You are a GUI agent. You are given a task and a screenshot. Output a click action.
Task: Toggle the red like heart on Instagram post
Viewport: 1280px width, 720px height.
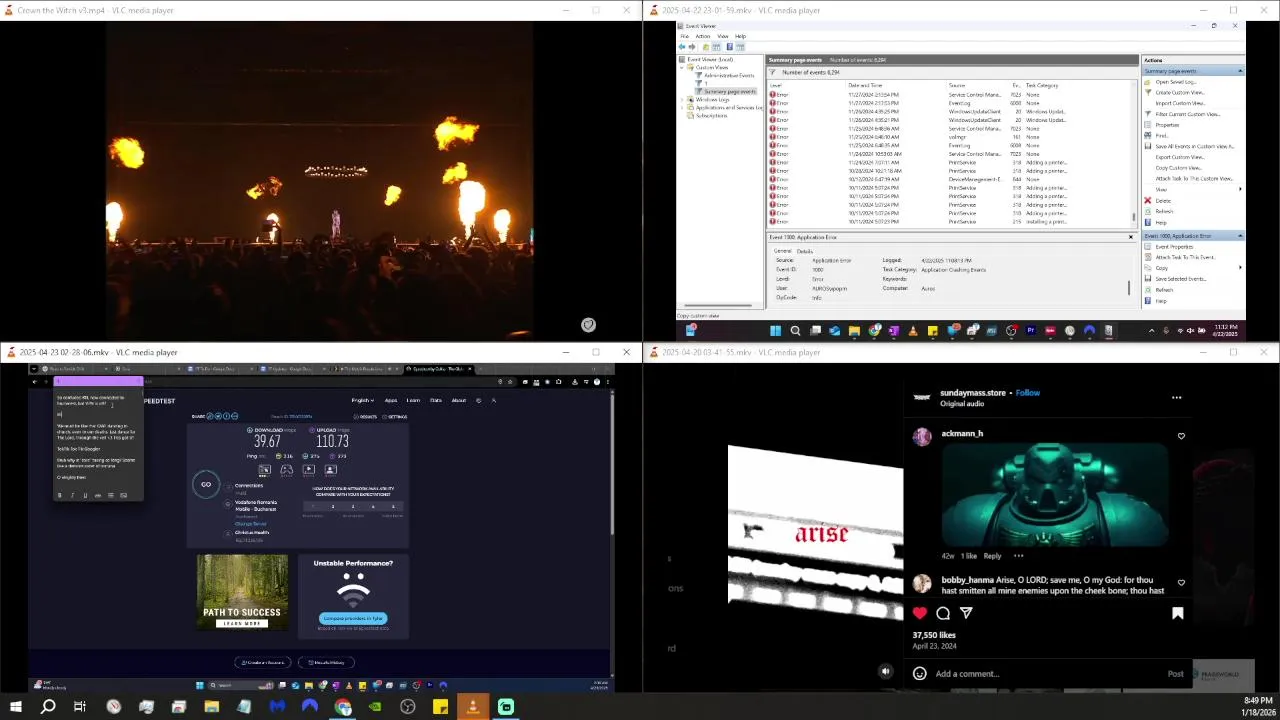tap(920, 613)
